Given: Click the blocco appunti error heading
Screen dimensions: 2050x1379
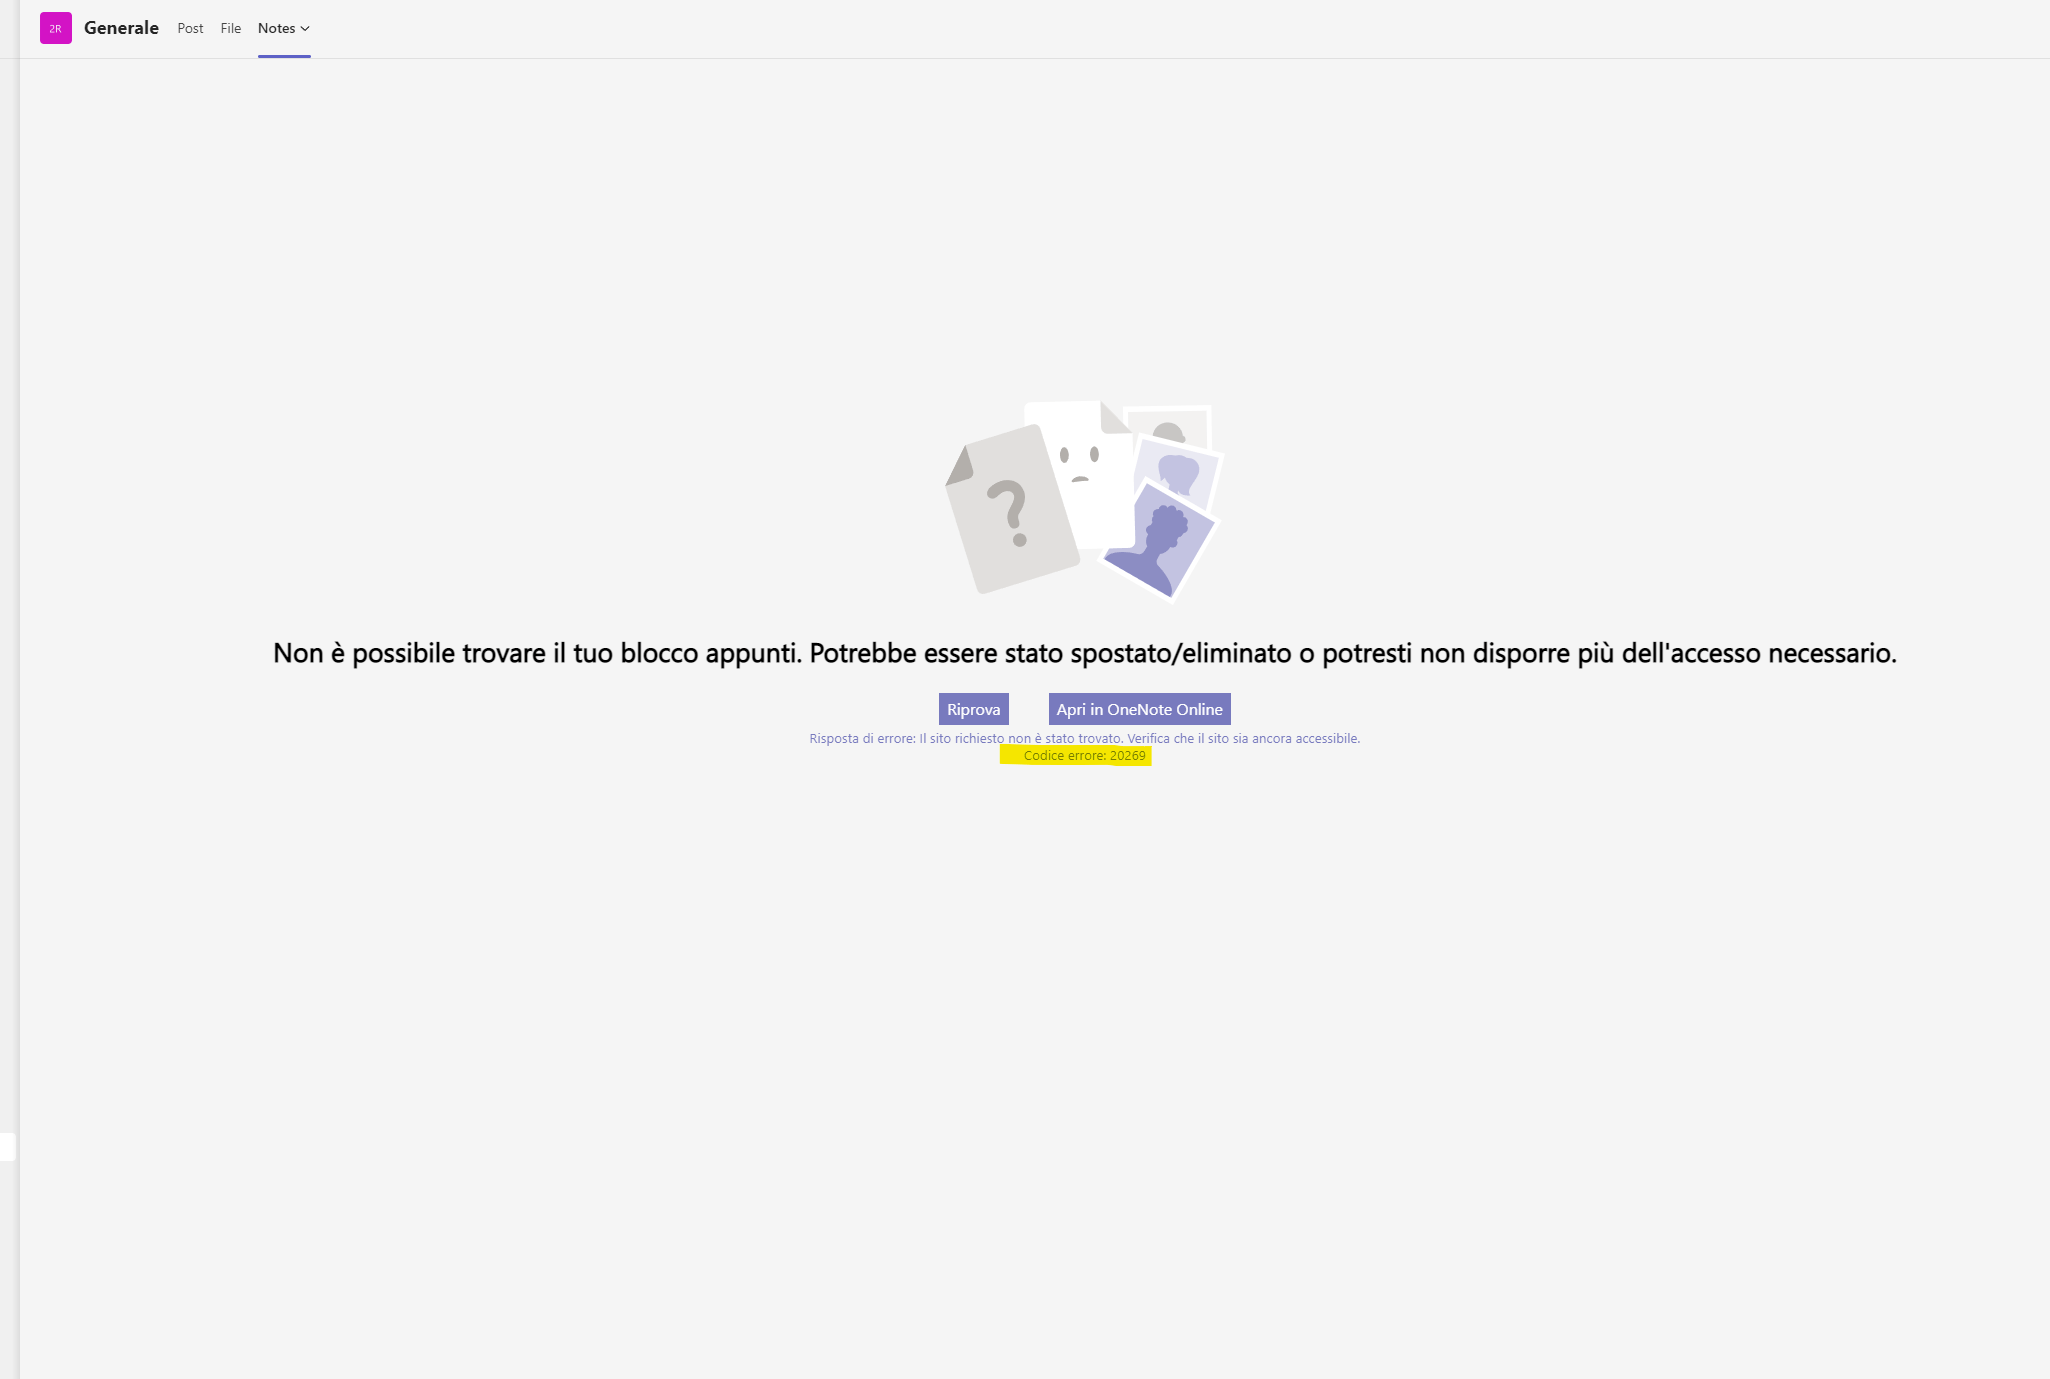Looking at the screenshot, I should [1085, 653].
